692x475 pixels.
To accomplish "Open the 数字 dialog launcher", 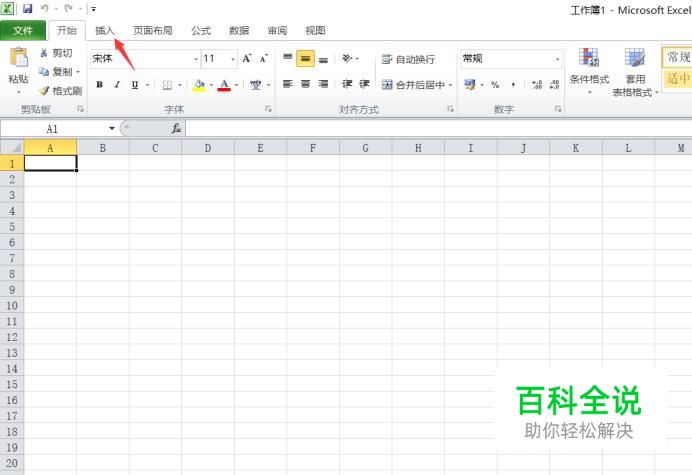I will click(x=558, y=109).
